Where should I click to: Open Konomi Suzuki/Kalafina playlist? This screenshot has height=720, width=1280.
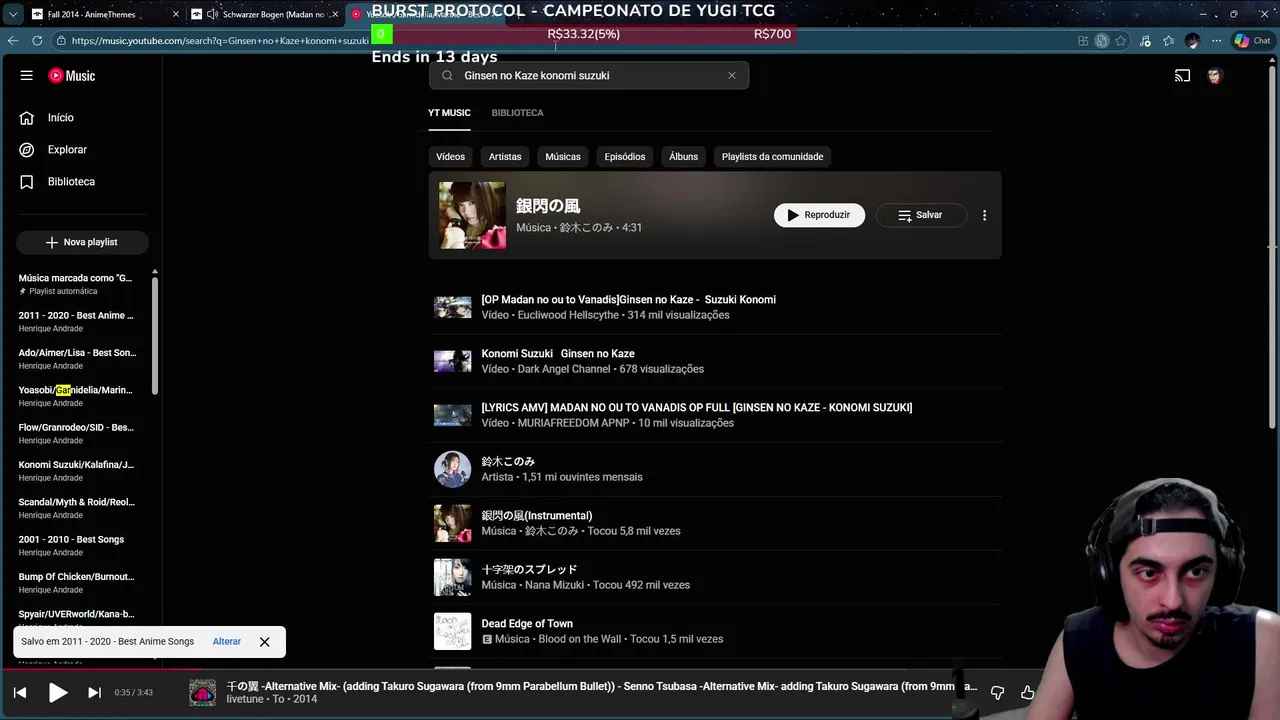pos(77,471)
